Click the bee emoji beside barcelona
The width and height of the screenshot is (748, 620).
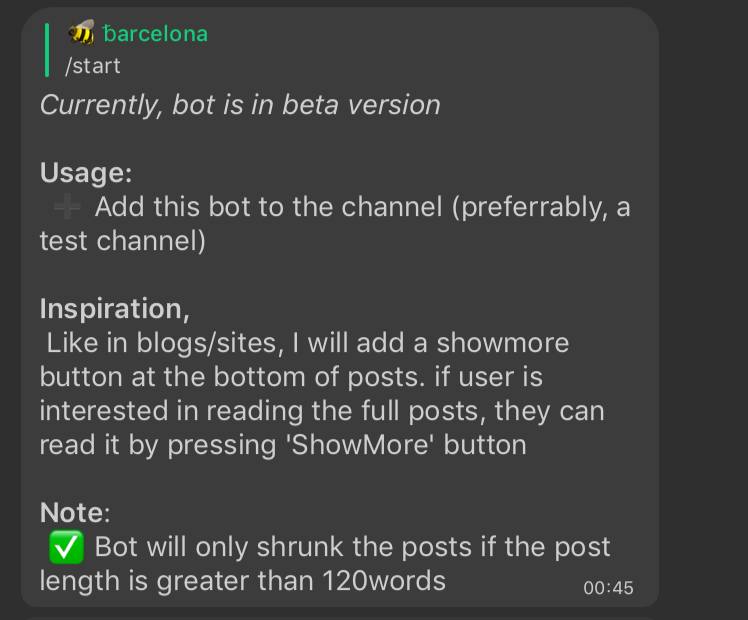(x=81, y=33)
